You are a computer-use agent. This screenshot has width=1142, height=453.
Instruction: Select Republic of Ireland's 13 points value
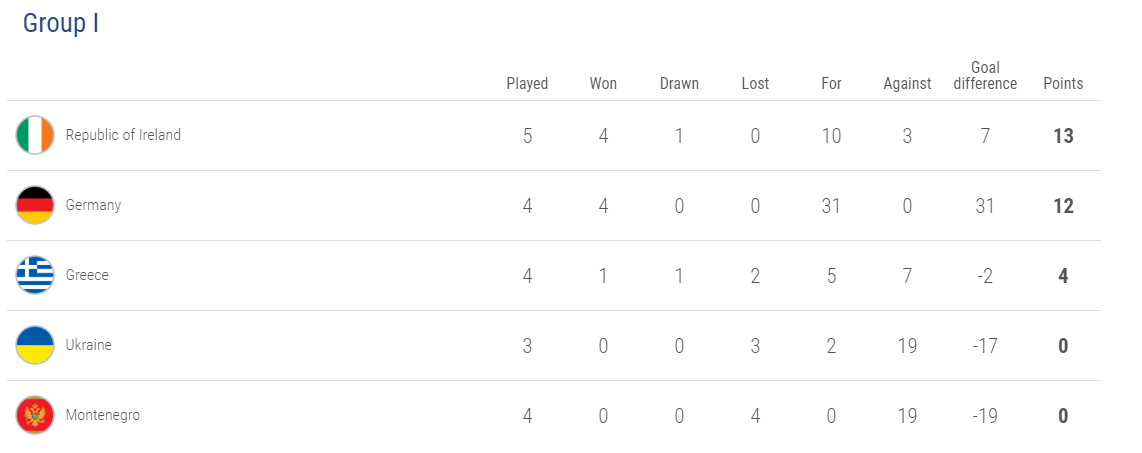[1063, 136]
